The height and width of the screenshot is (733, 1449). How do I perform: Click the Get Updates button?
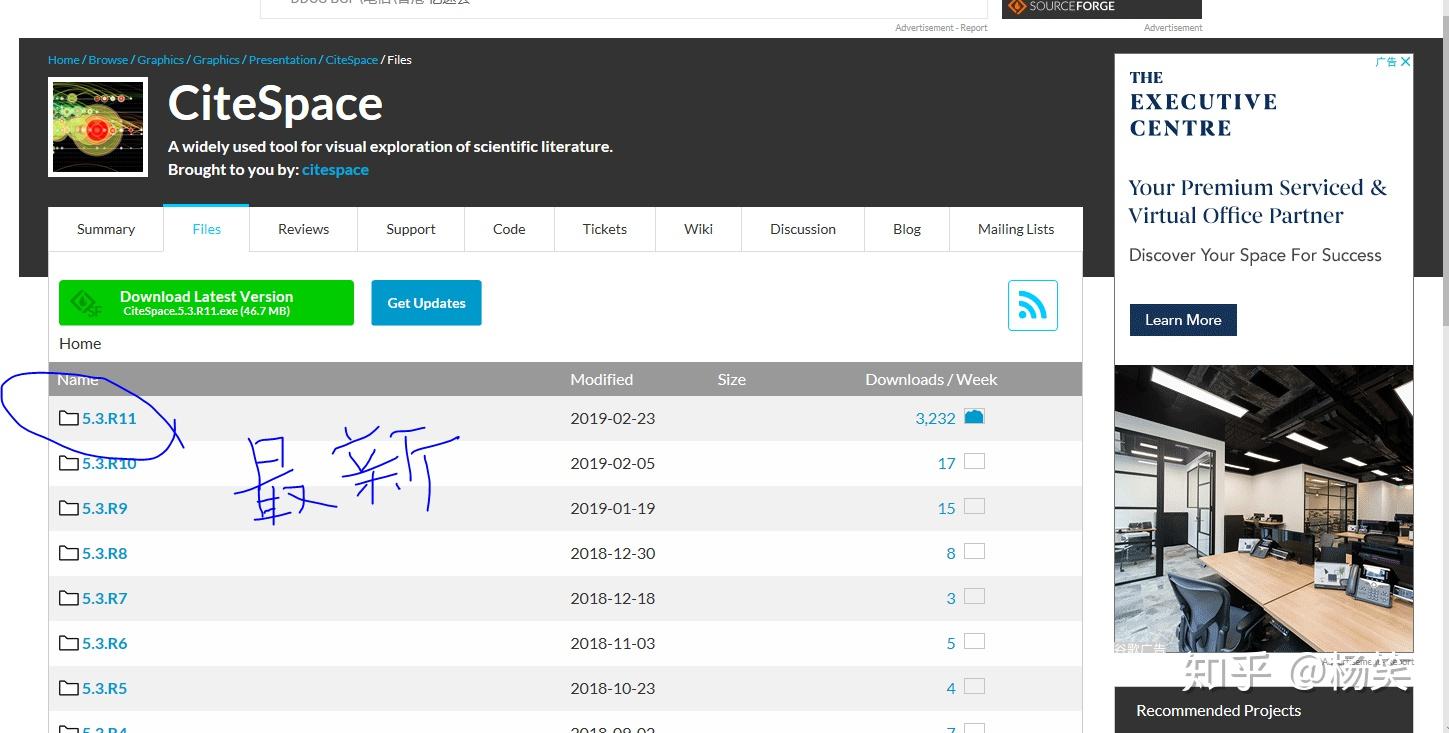(x=426, y=303)
